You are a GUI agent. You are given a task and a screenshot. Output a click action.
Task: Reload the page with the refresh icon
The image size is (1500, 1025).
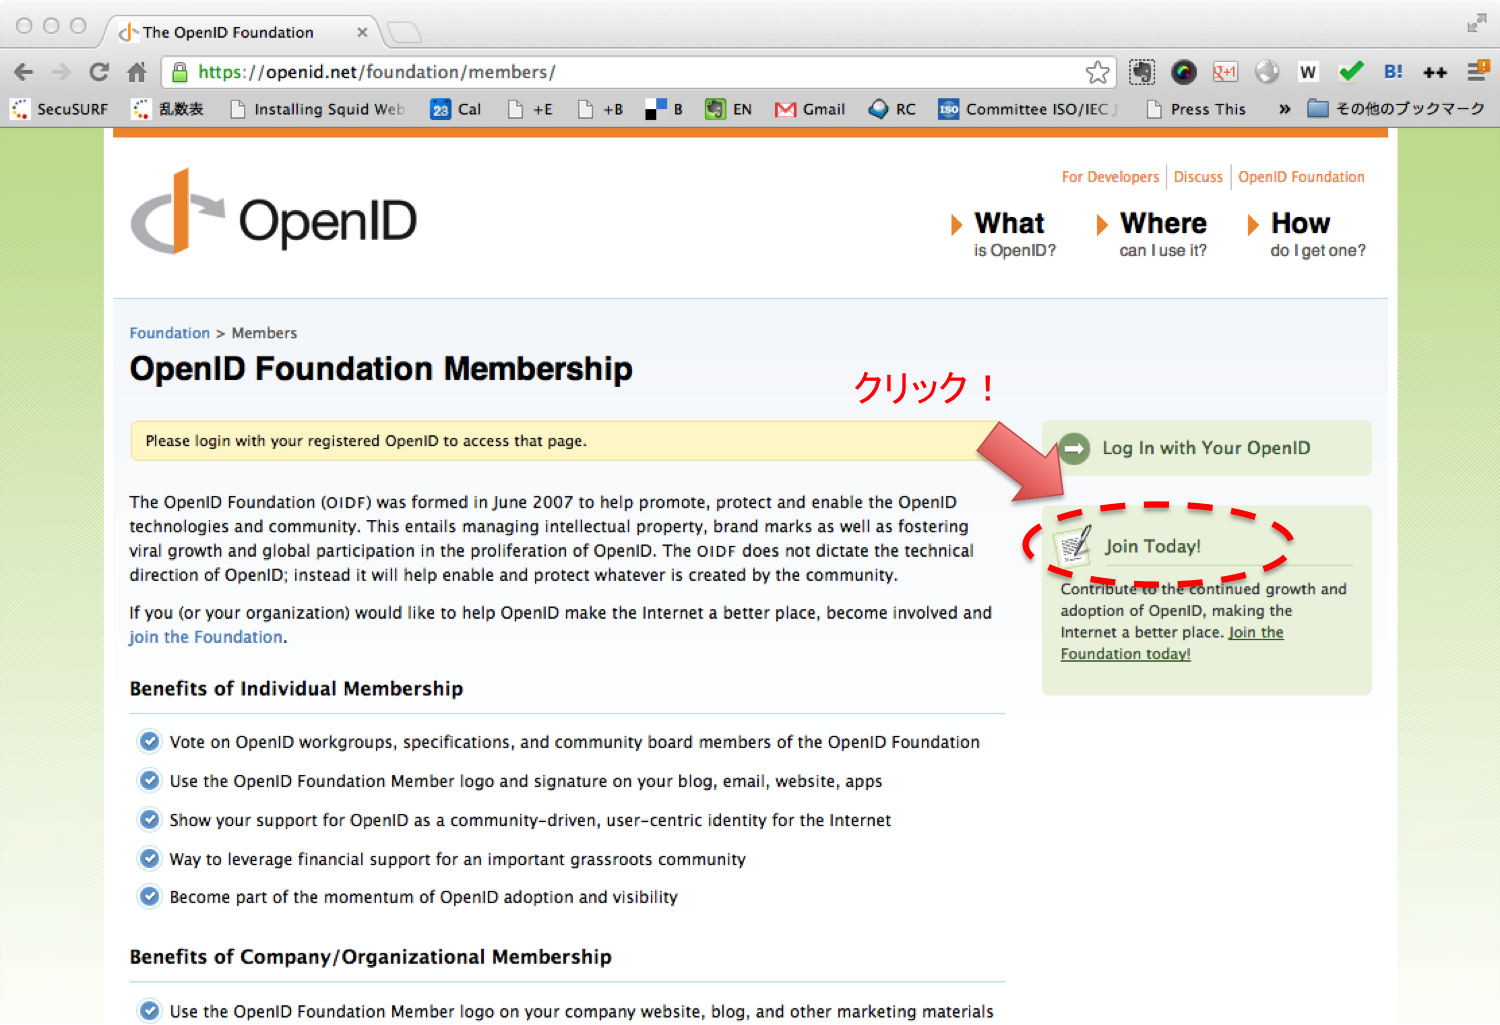[99, 72]
